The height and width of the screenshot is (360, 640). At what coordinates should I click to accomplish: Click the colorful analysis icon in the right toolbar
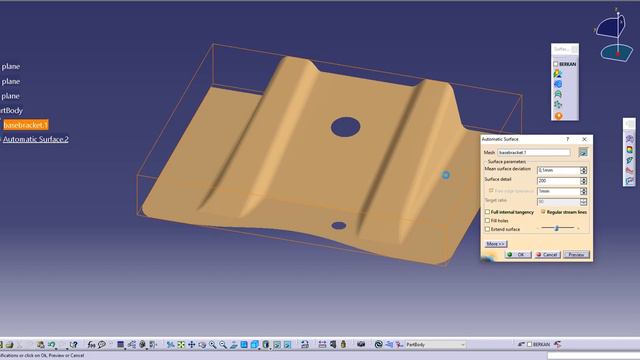pos(629,149)
